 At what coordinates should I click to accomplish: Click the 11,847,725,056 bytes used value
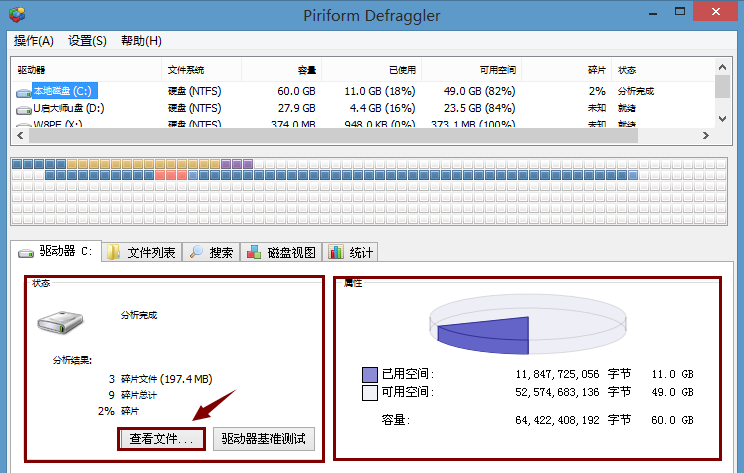[558, 374]
